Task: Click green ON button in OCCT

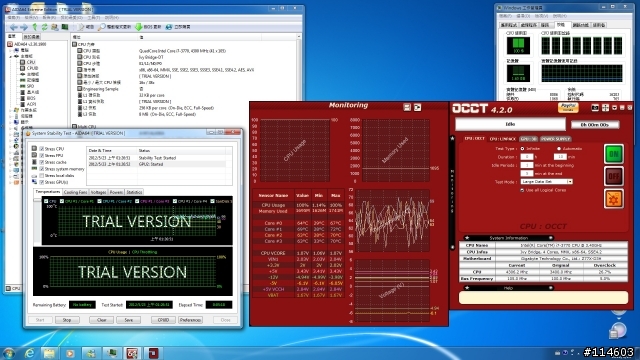Action: (613, 154)
